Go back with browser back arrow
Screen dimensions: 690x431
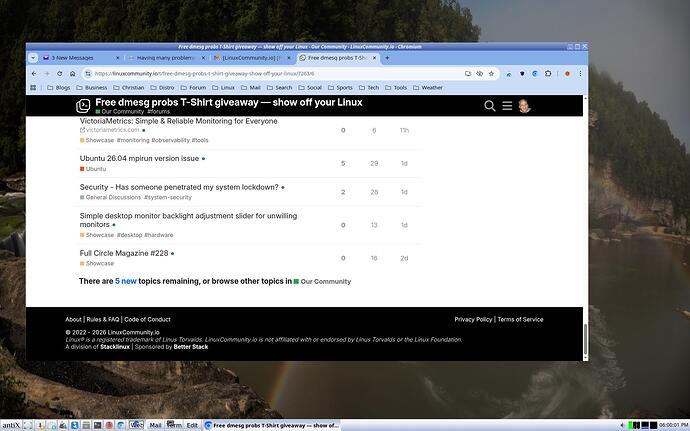[34, 74]
